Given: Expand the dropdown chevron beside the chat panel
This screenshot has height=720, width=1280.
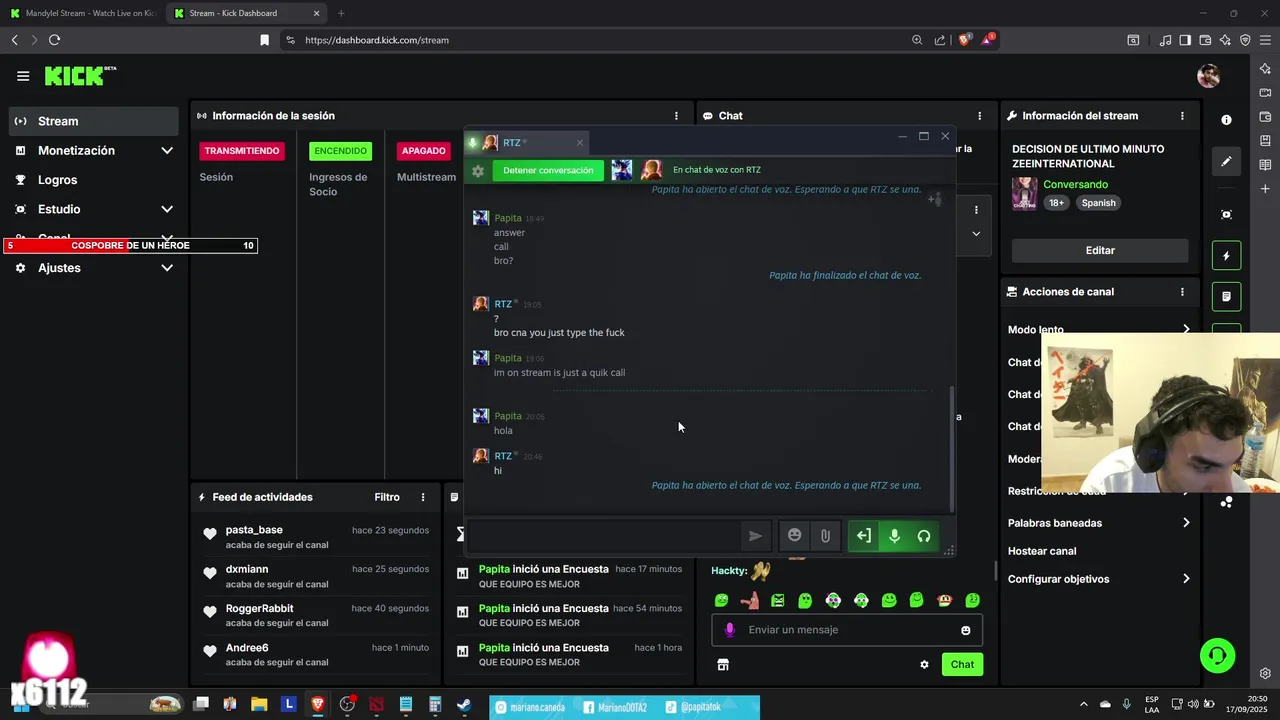Looking at the screenshot, I should point(976,233).
